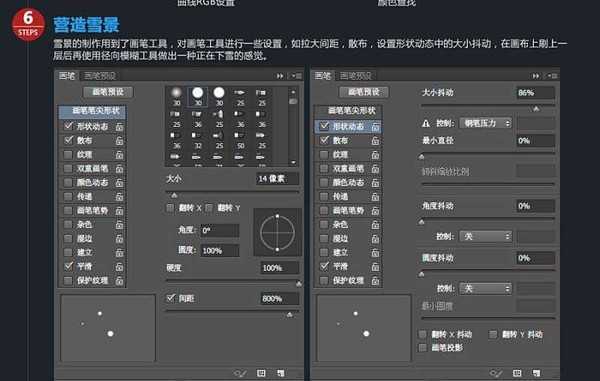This screenshot has height=381, width=600.
Task: Click the 大小抖动 slider under 86%
Action: (488, 106)
